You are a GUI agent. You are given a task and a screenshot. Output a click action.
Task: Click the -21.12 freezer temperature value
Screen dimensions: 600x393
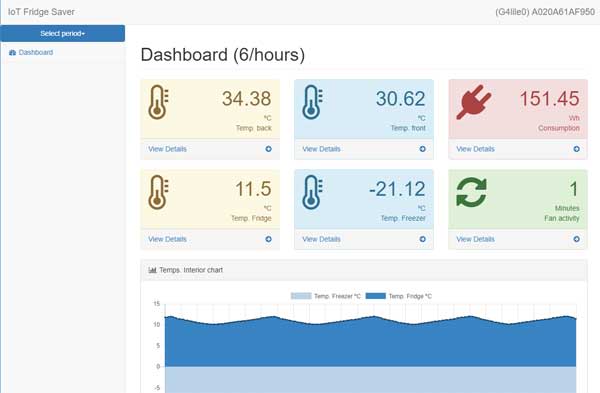coord(397,189)
